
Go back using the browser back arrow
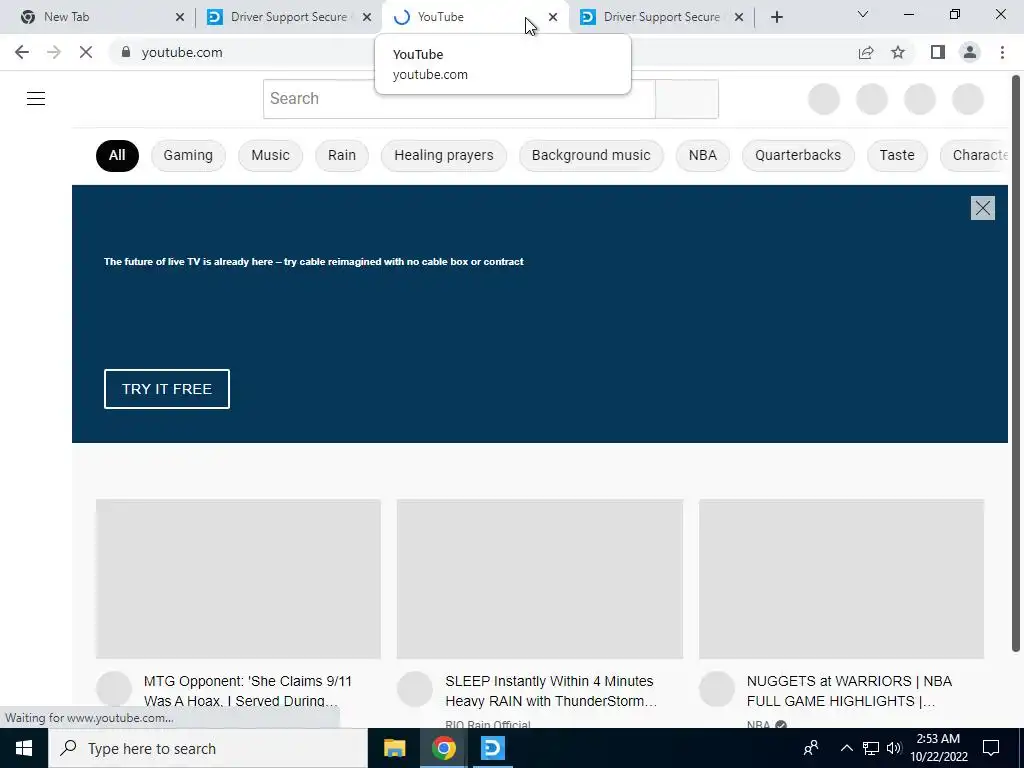click(22, 52)
